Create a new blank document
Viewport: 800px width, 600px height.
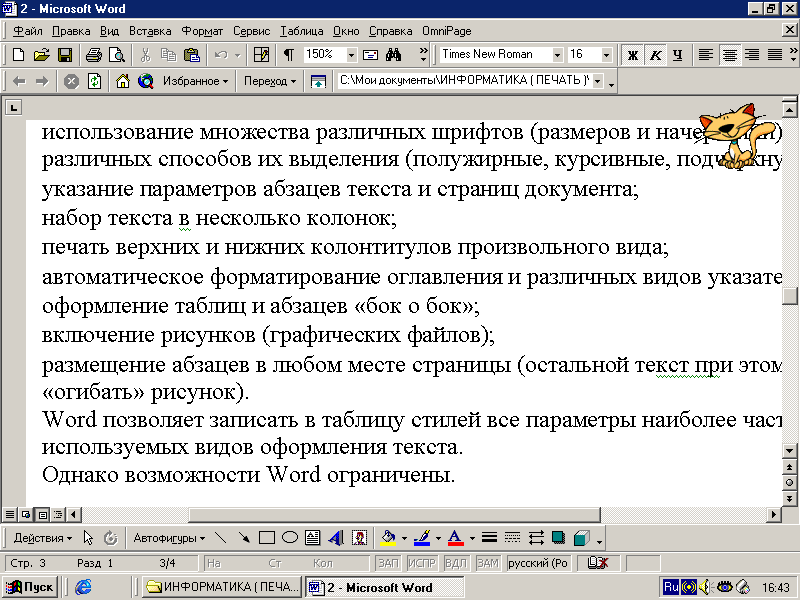pyautogui.click(x=19, y=55)
